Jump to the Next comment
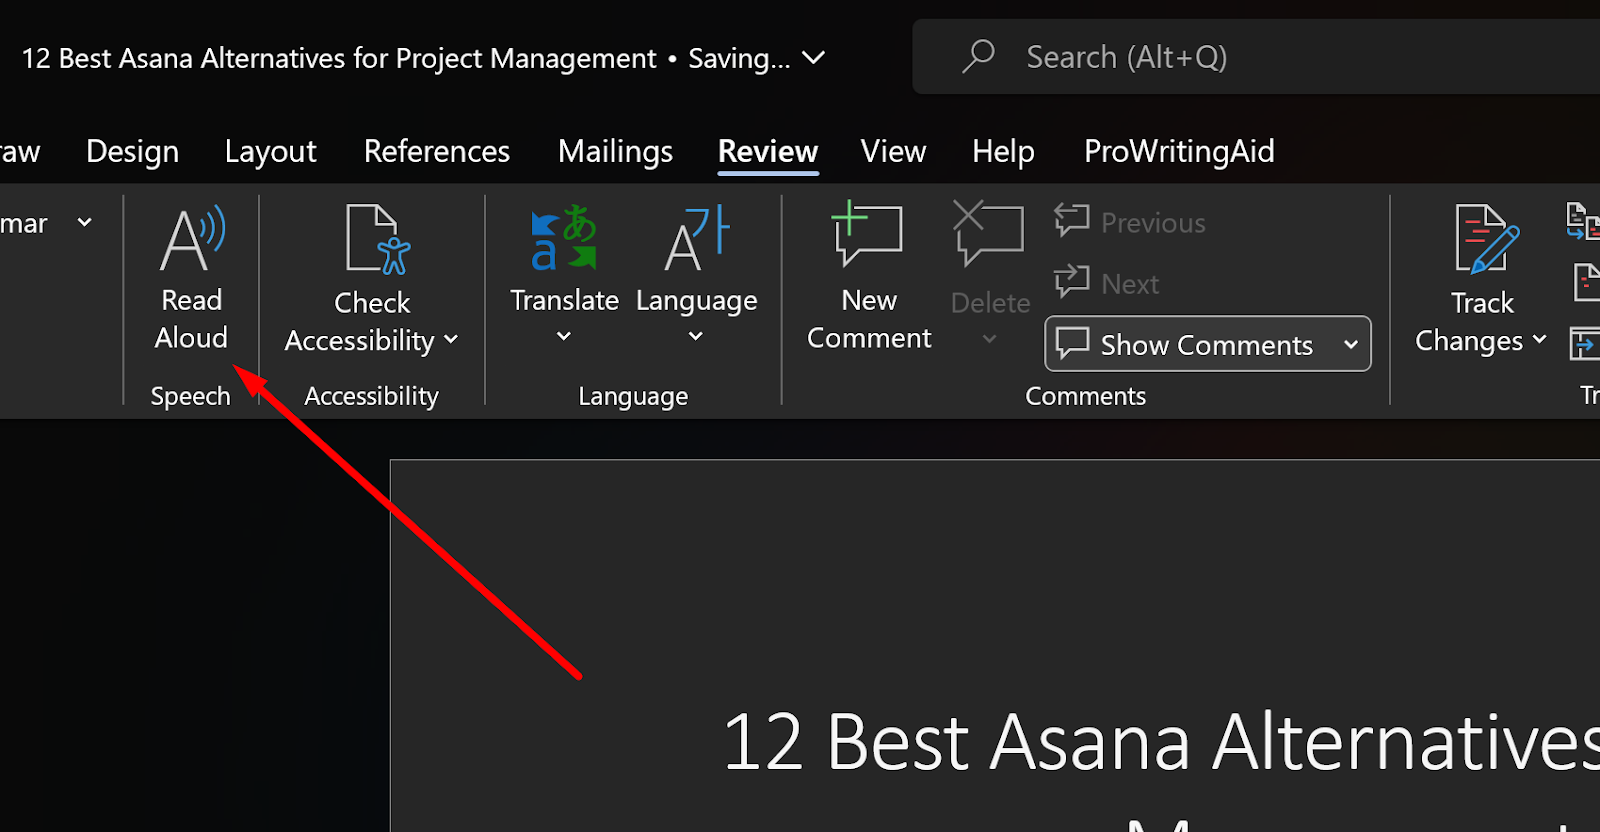The image size is (1600, 832). pos(1107,283)
